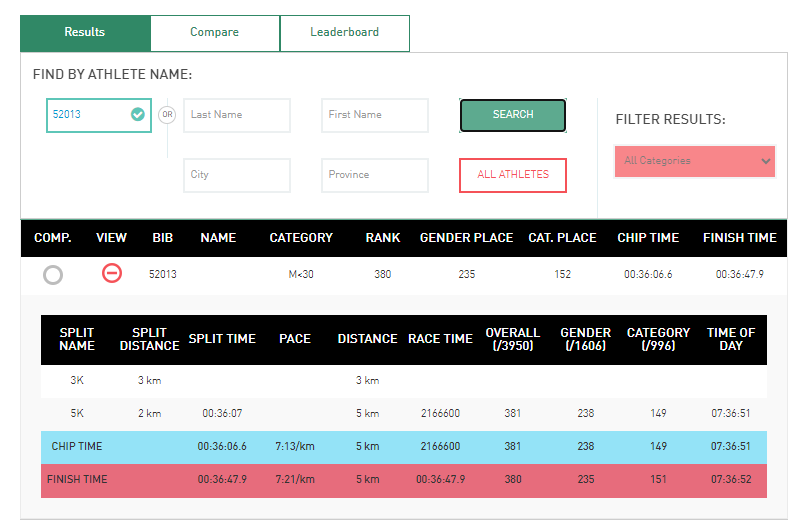This screenshot has width=788, height=532.
Task: Click the bib number field containing 52013
Action: click(x=88, y=115)
